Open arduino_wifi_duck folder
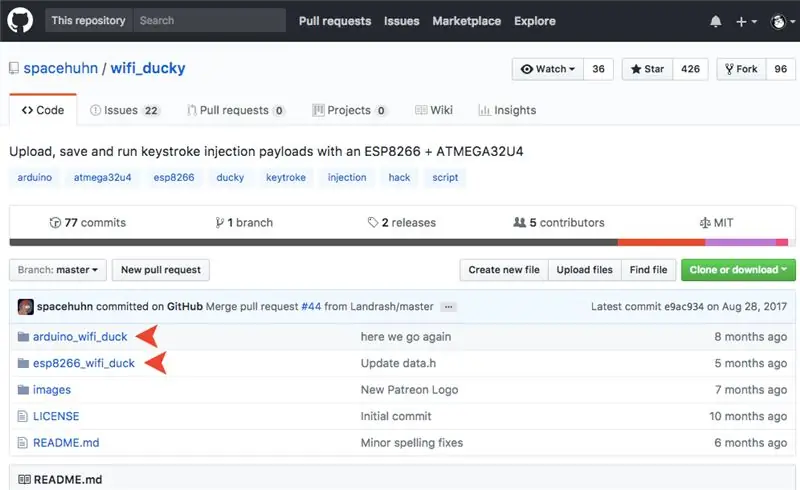The height and width of the screenshot is (490, 800). [x=80, y=337]
